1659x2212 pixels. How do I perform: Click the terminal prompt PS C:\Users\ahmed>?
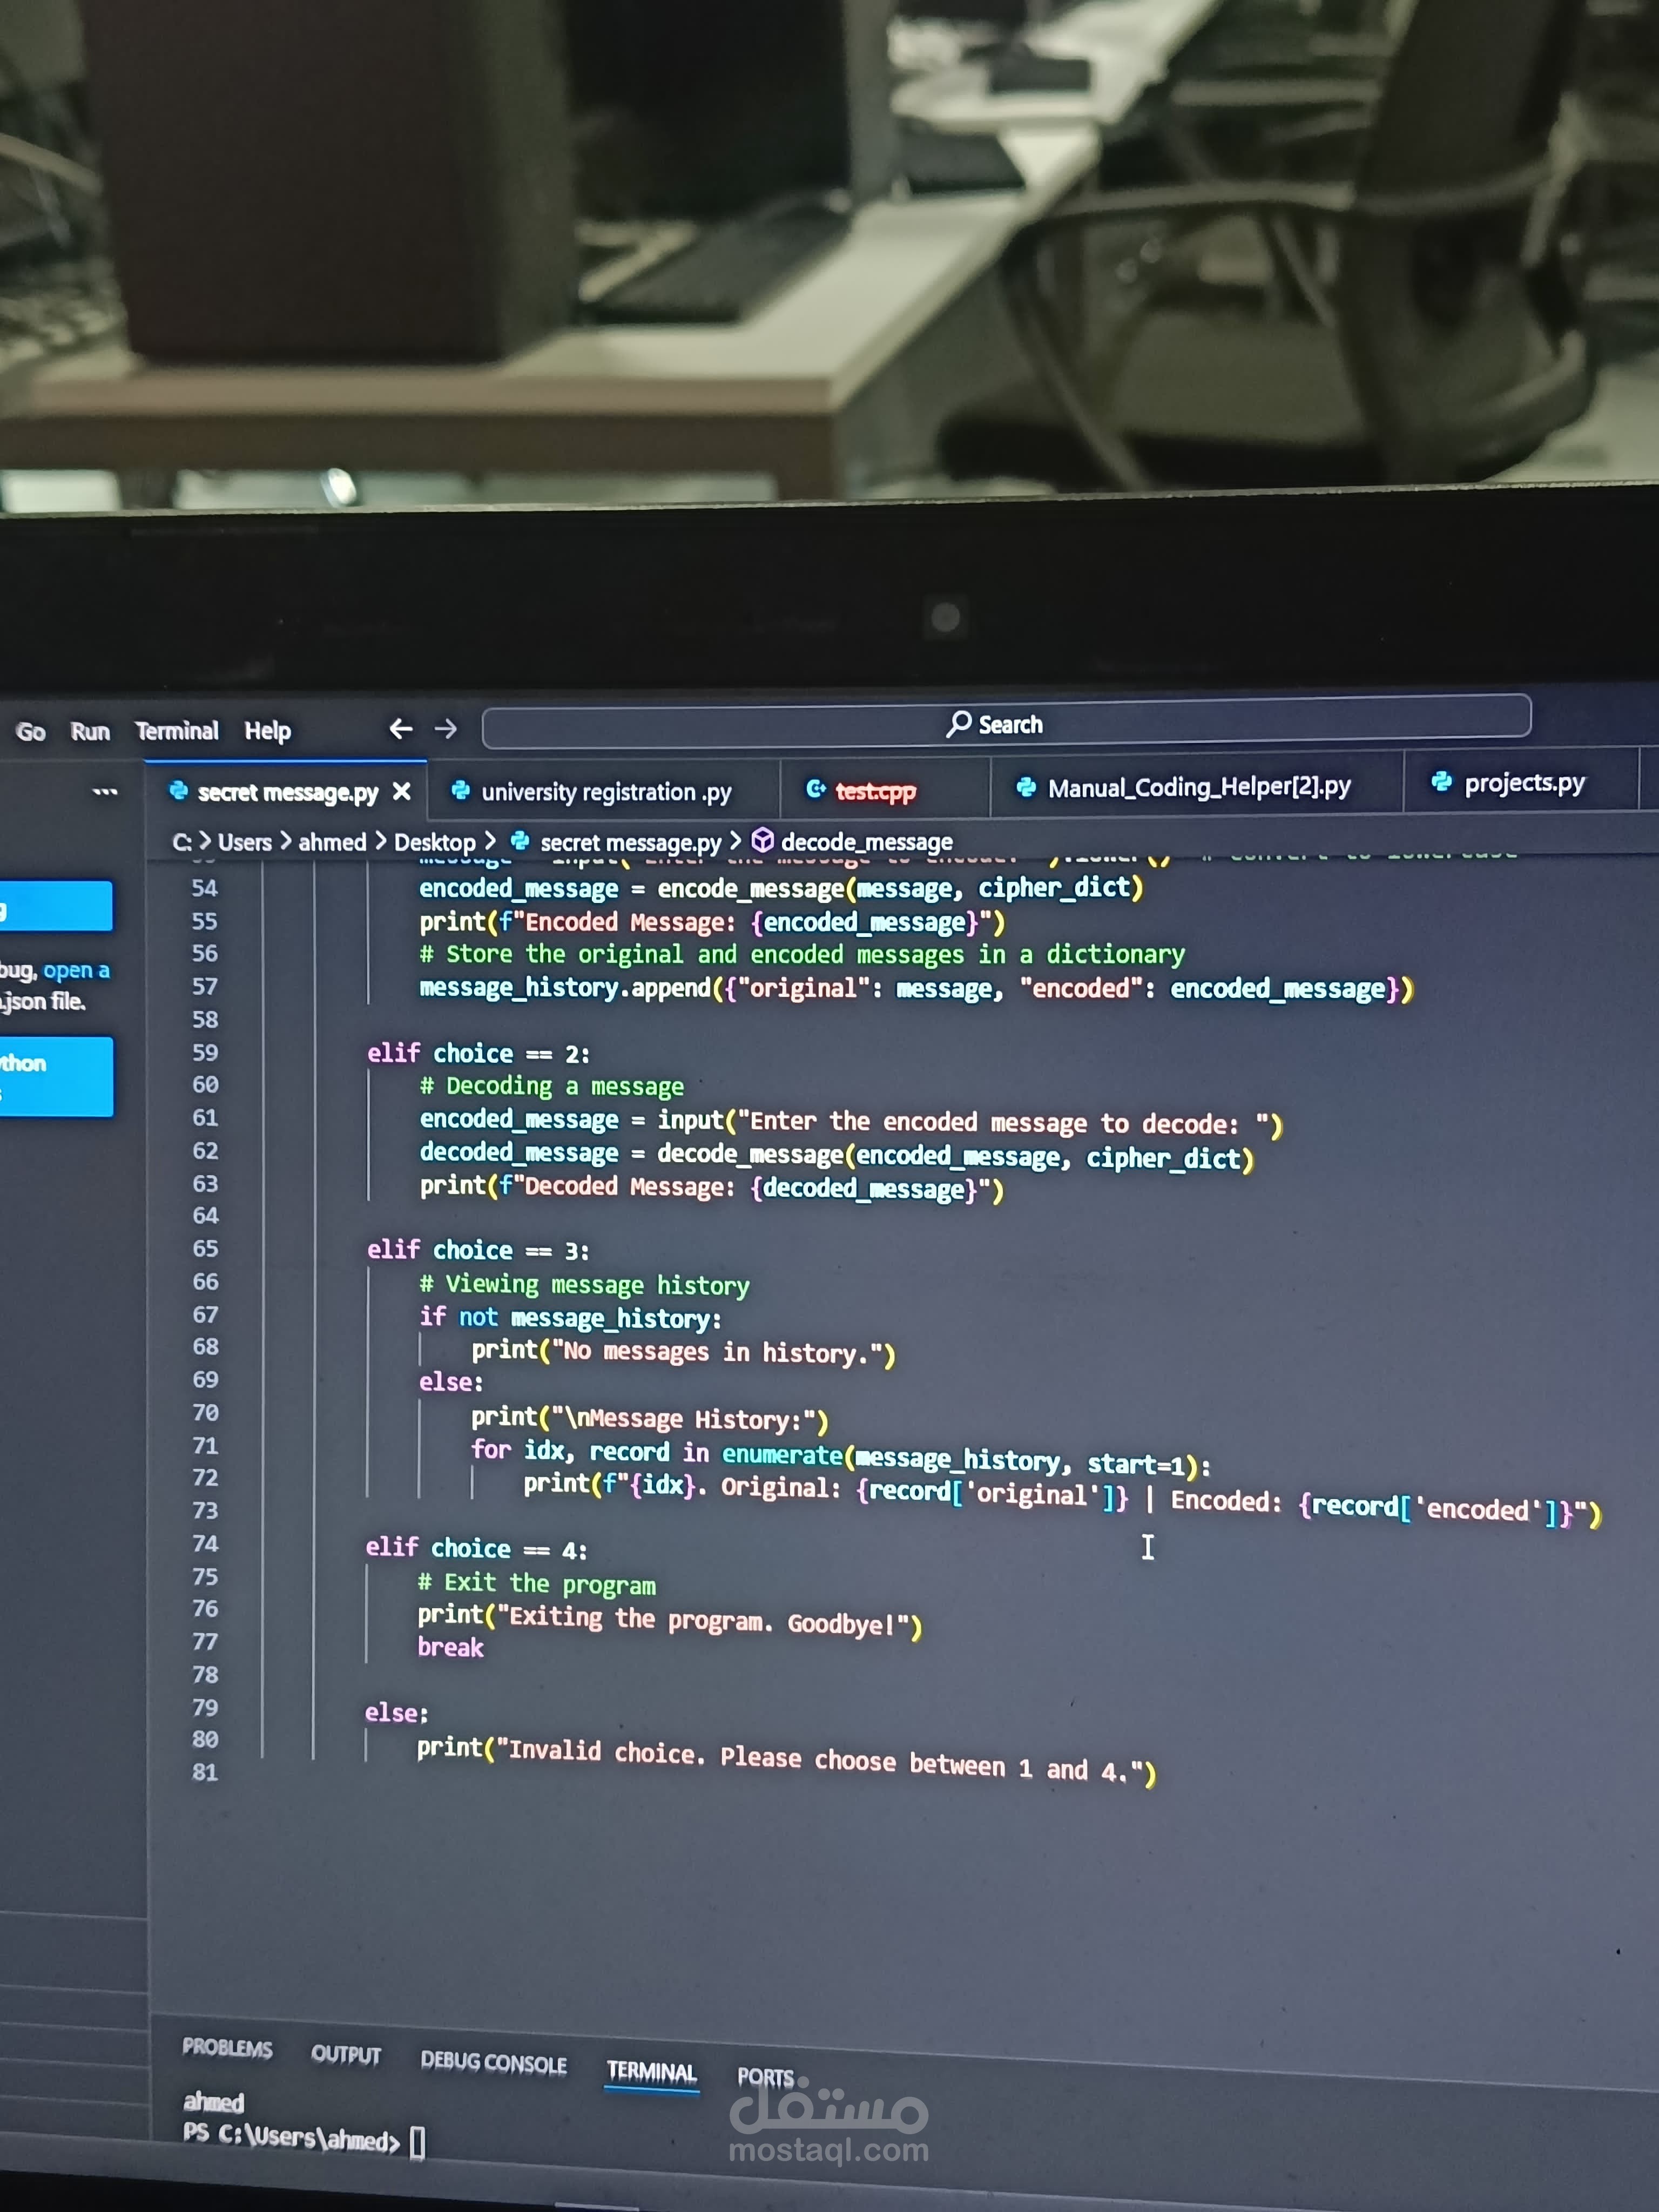coord(291,2138)
